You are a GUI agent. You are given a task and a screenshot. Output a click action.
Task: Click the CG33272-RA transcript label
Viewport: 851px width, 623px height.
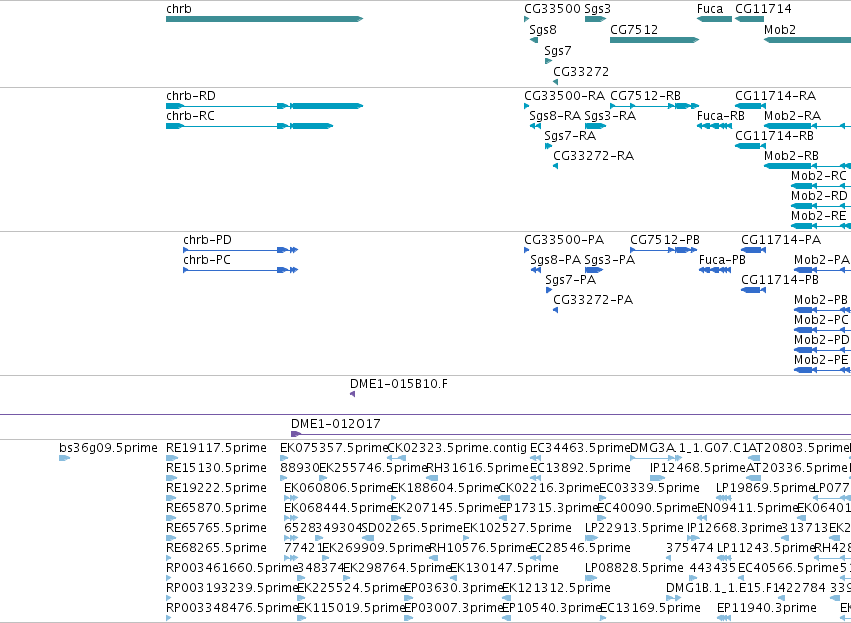[593, 156]
